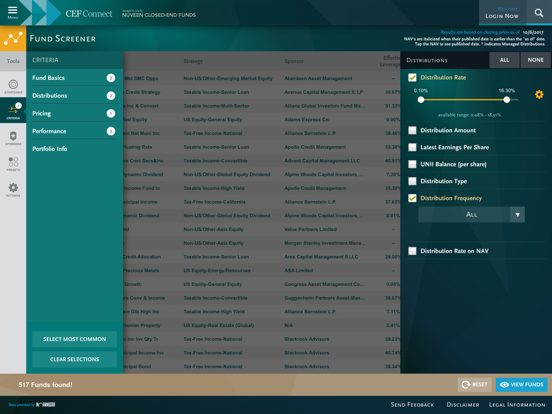Click the ALL distributions button
The height and width of the screenshot is (414, 552).
pos(504,60)
